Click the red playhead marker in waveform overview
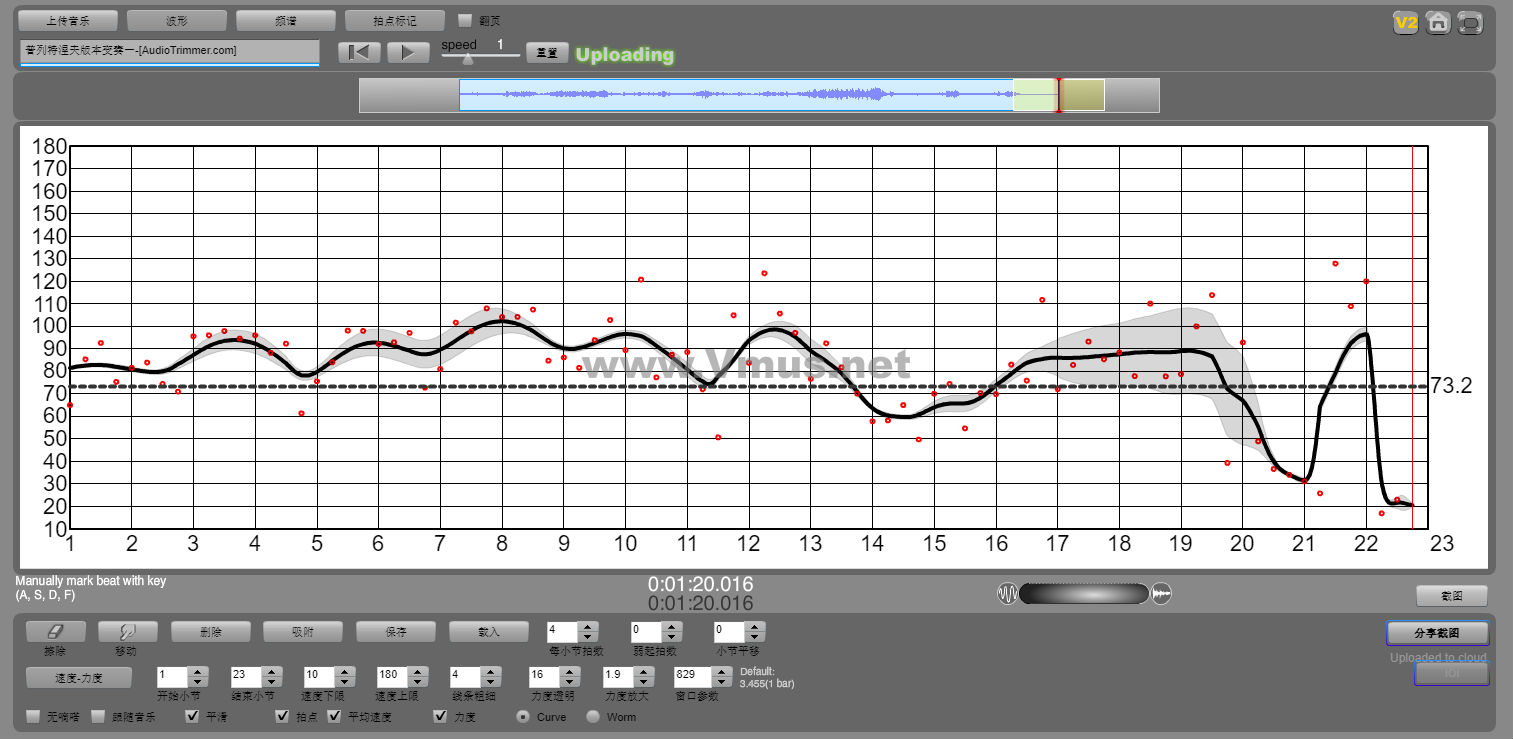Image resolution: width=1513 pixels, height=739 pixels. point(1059,95)
